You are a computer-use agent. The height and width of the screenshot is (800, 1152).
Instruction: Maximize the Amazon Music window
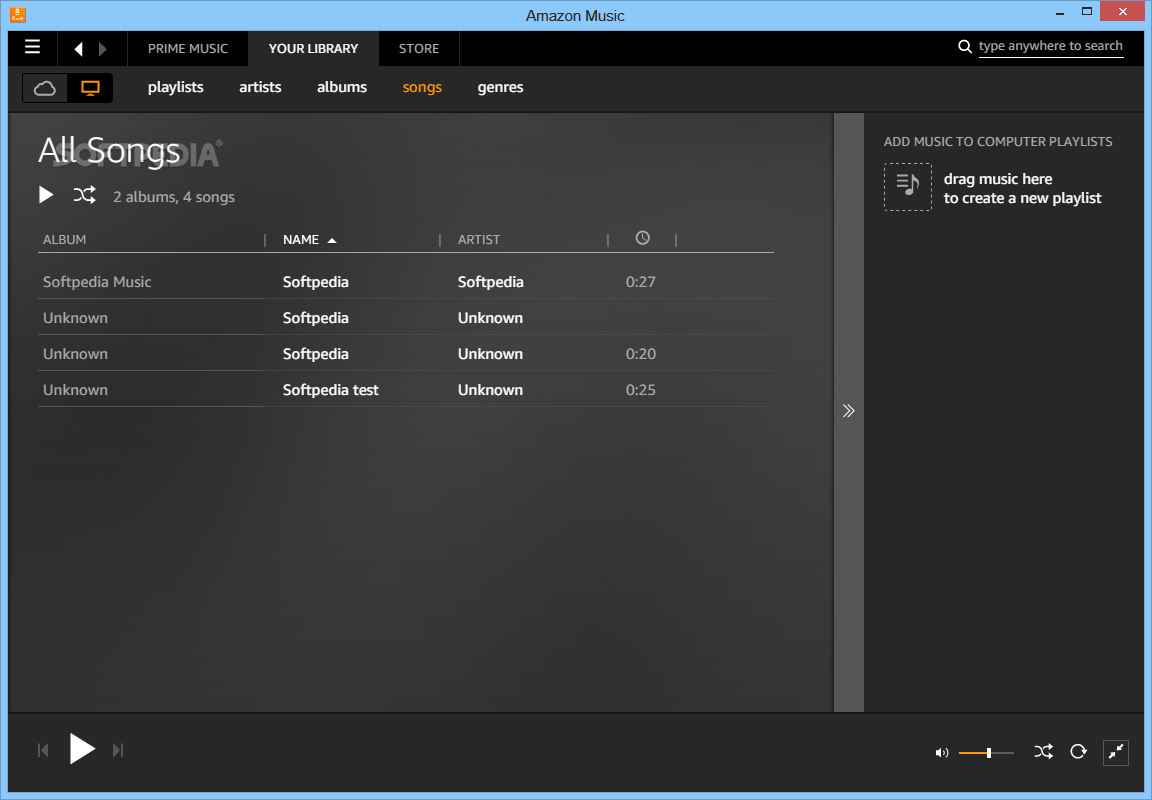[1087, 11]
